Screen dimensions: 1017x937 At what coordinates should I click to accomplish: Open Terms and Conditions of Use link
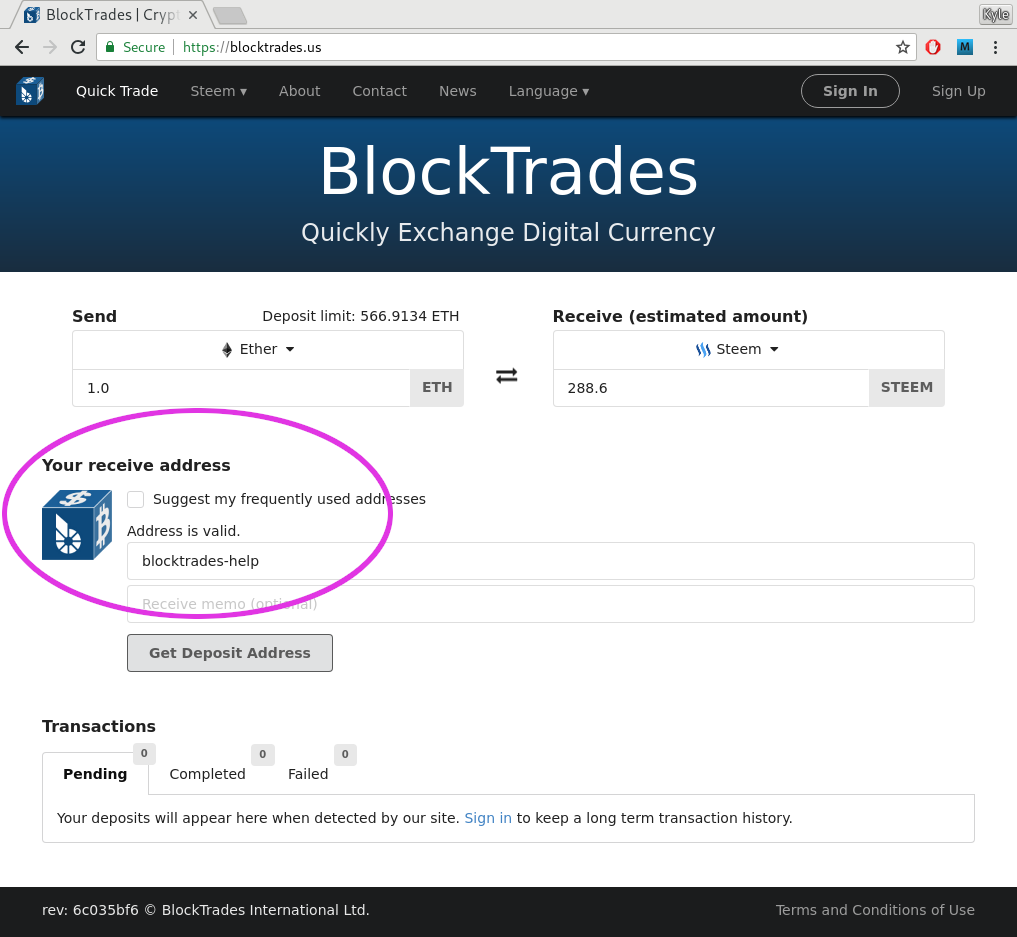click(875, 910)
